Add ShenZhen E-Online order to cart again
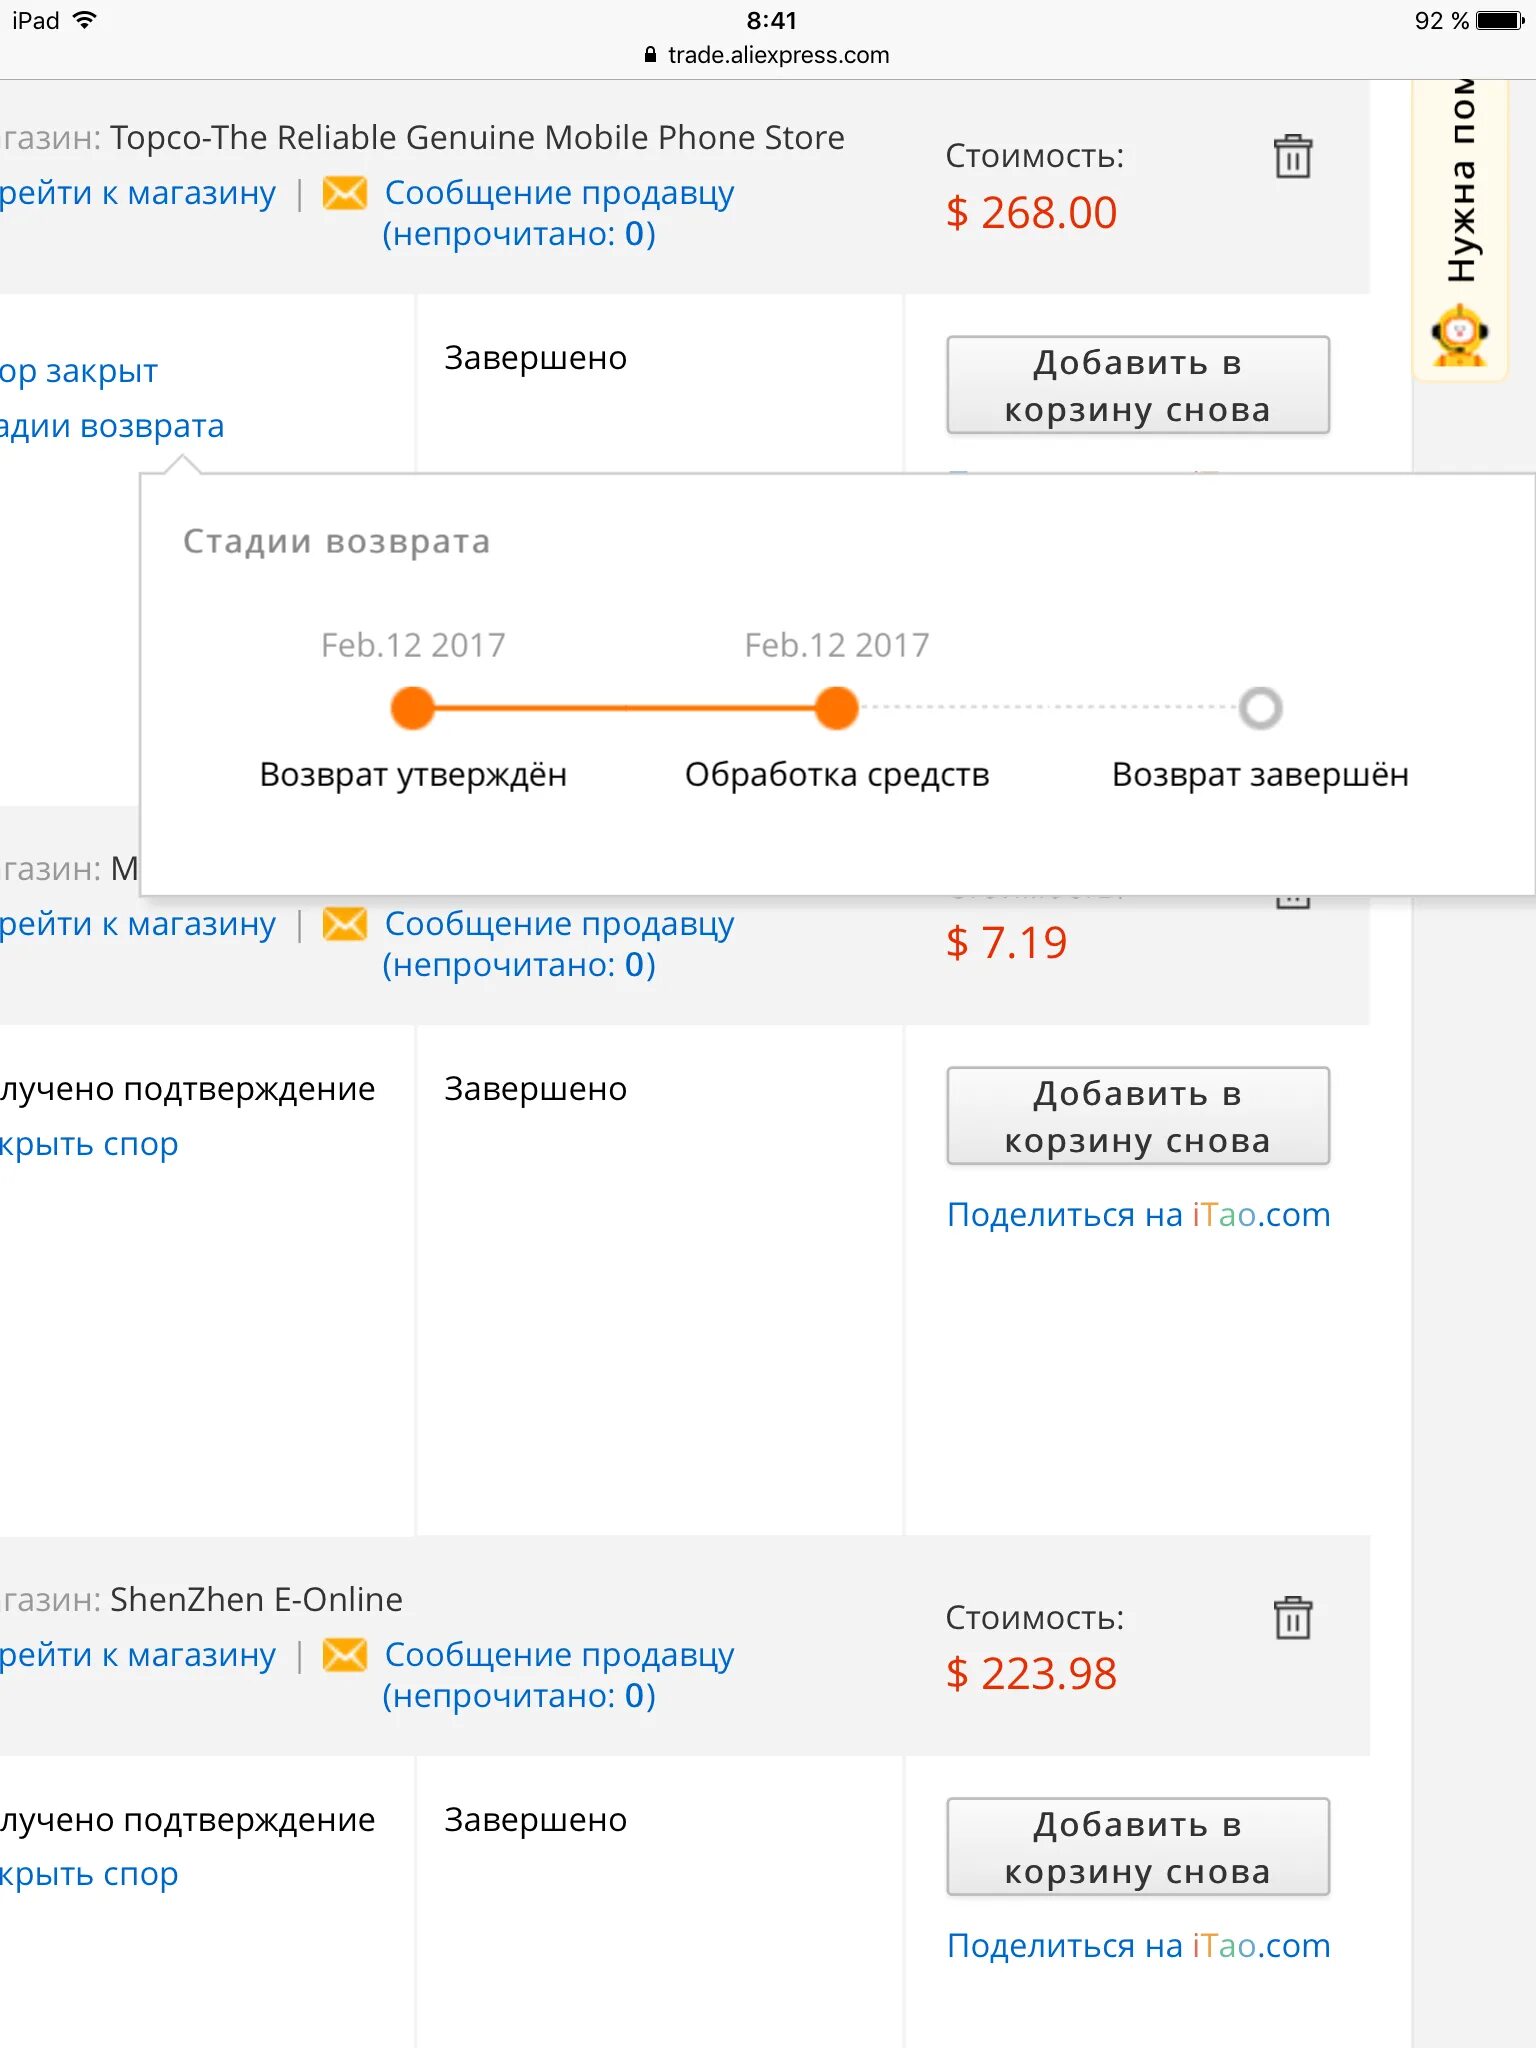Screen dimensions: 1536x2048 pyautogui.click(x=1138, y=1847)
